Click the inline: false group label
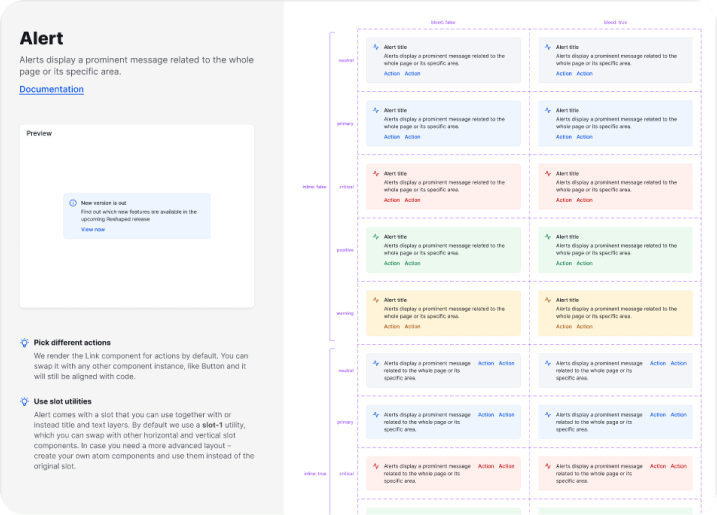 (x=315, y=187)
